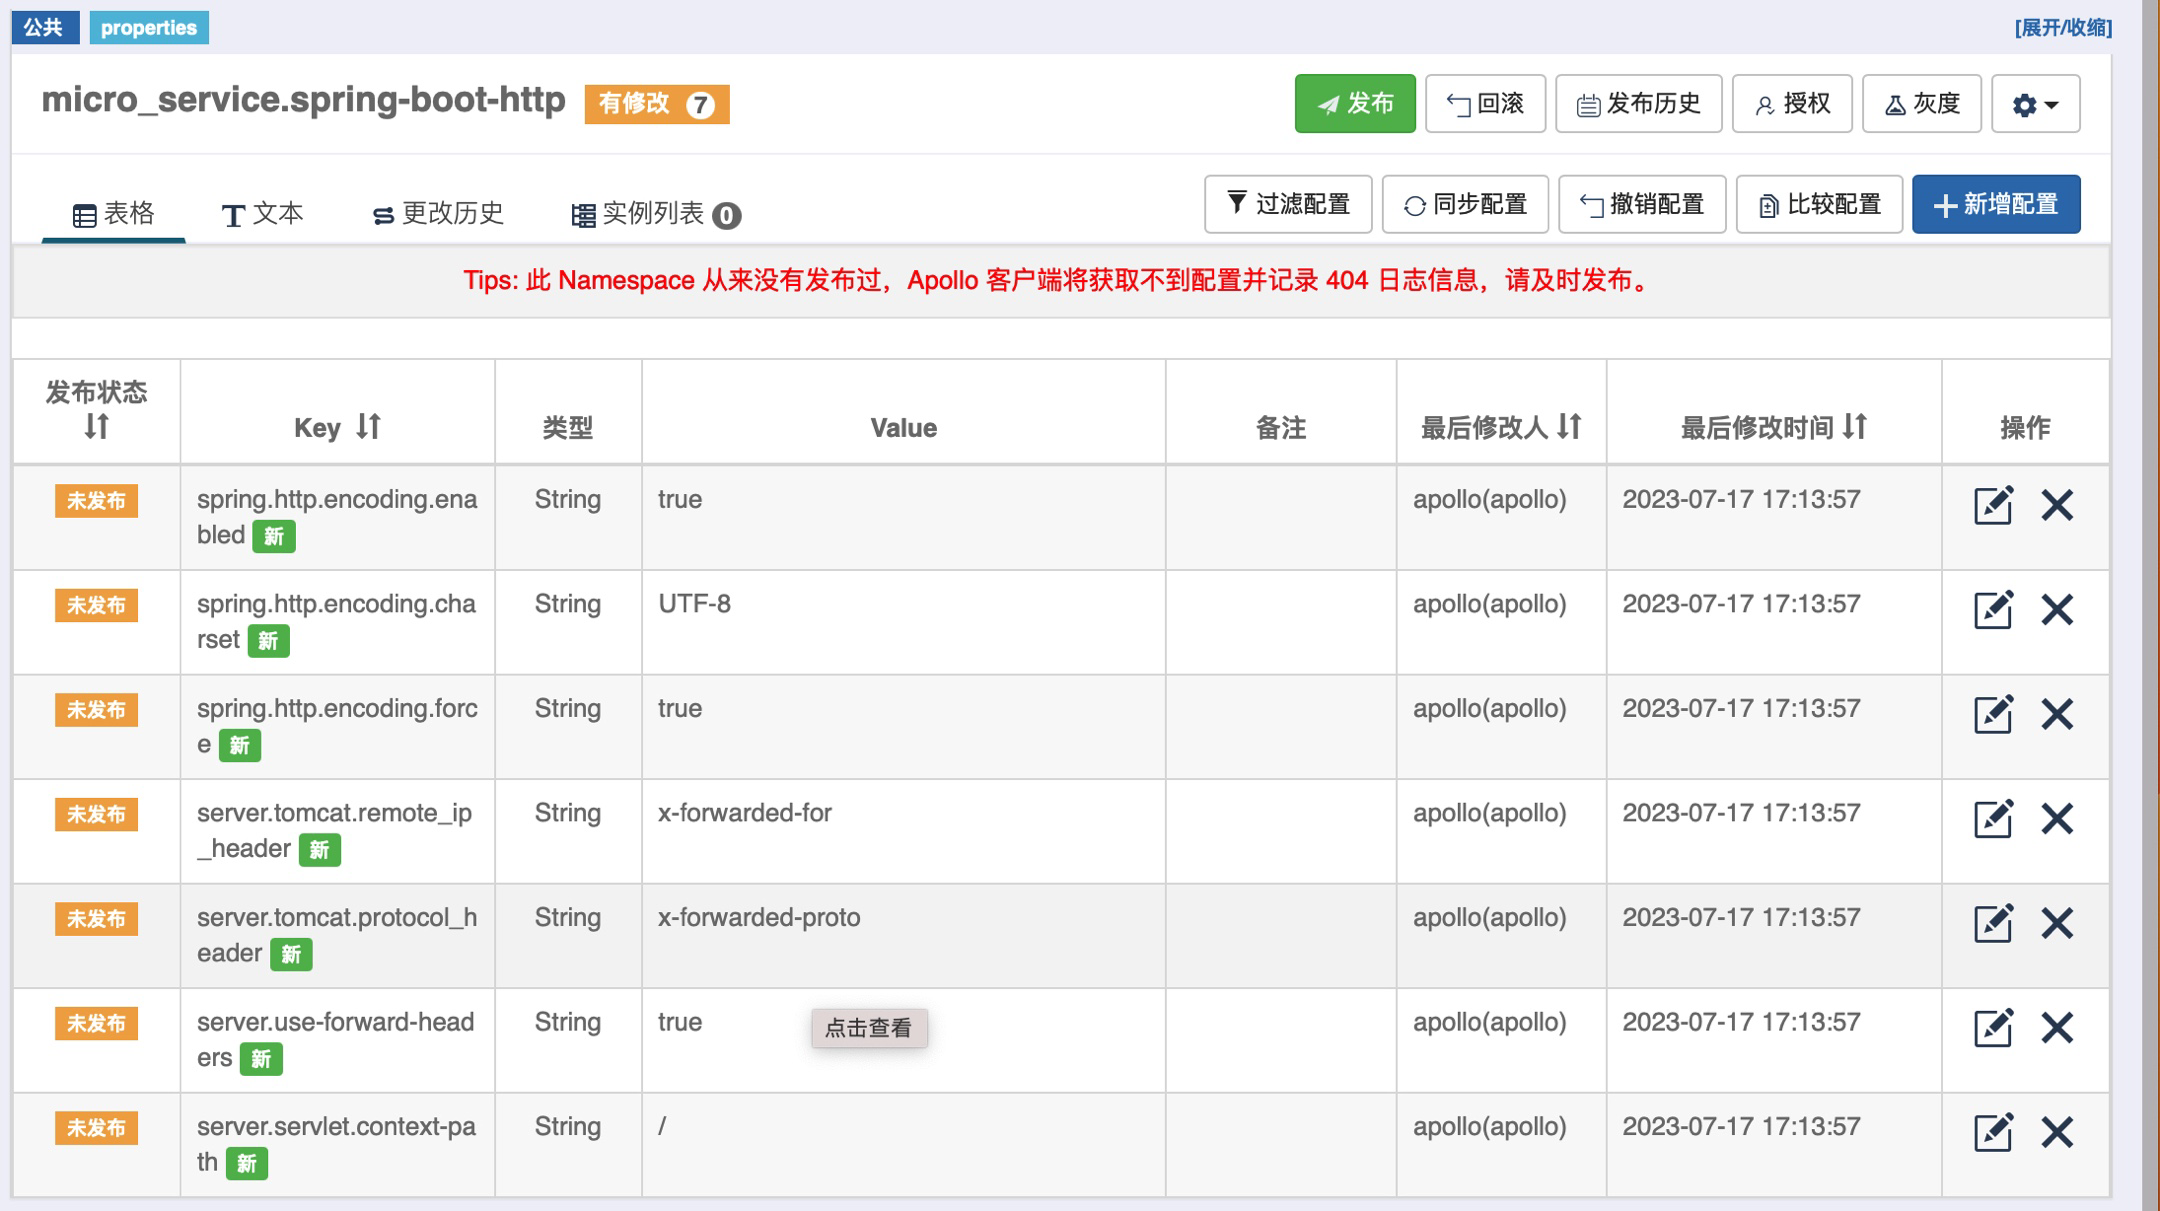The image size is (2160, 1211).
Task: Click edit icon for server.tomcat.remote_ip_header
Action: pos(1992,818)
